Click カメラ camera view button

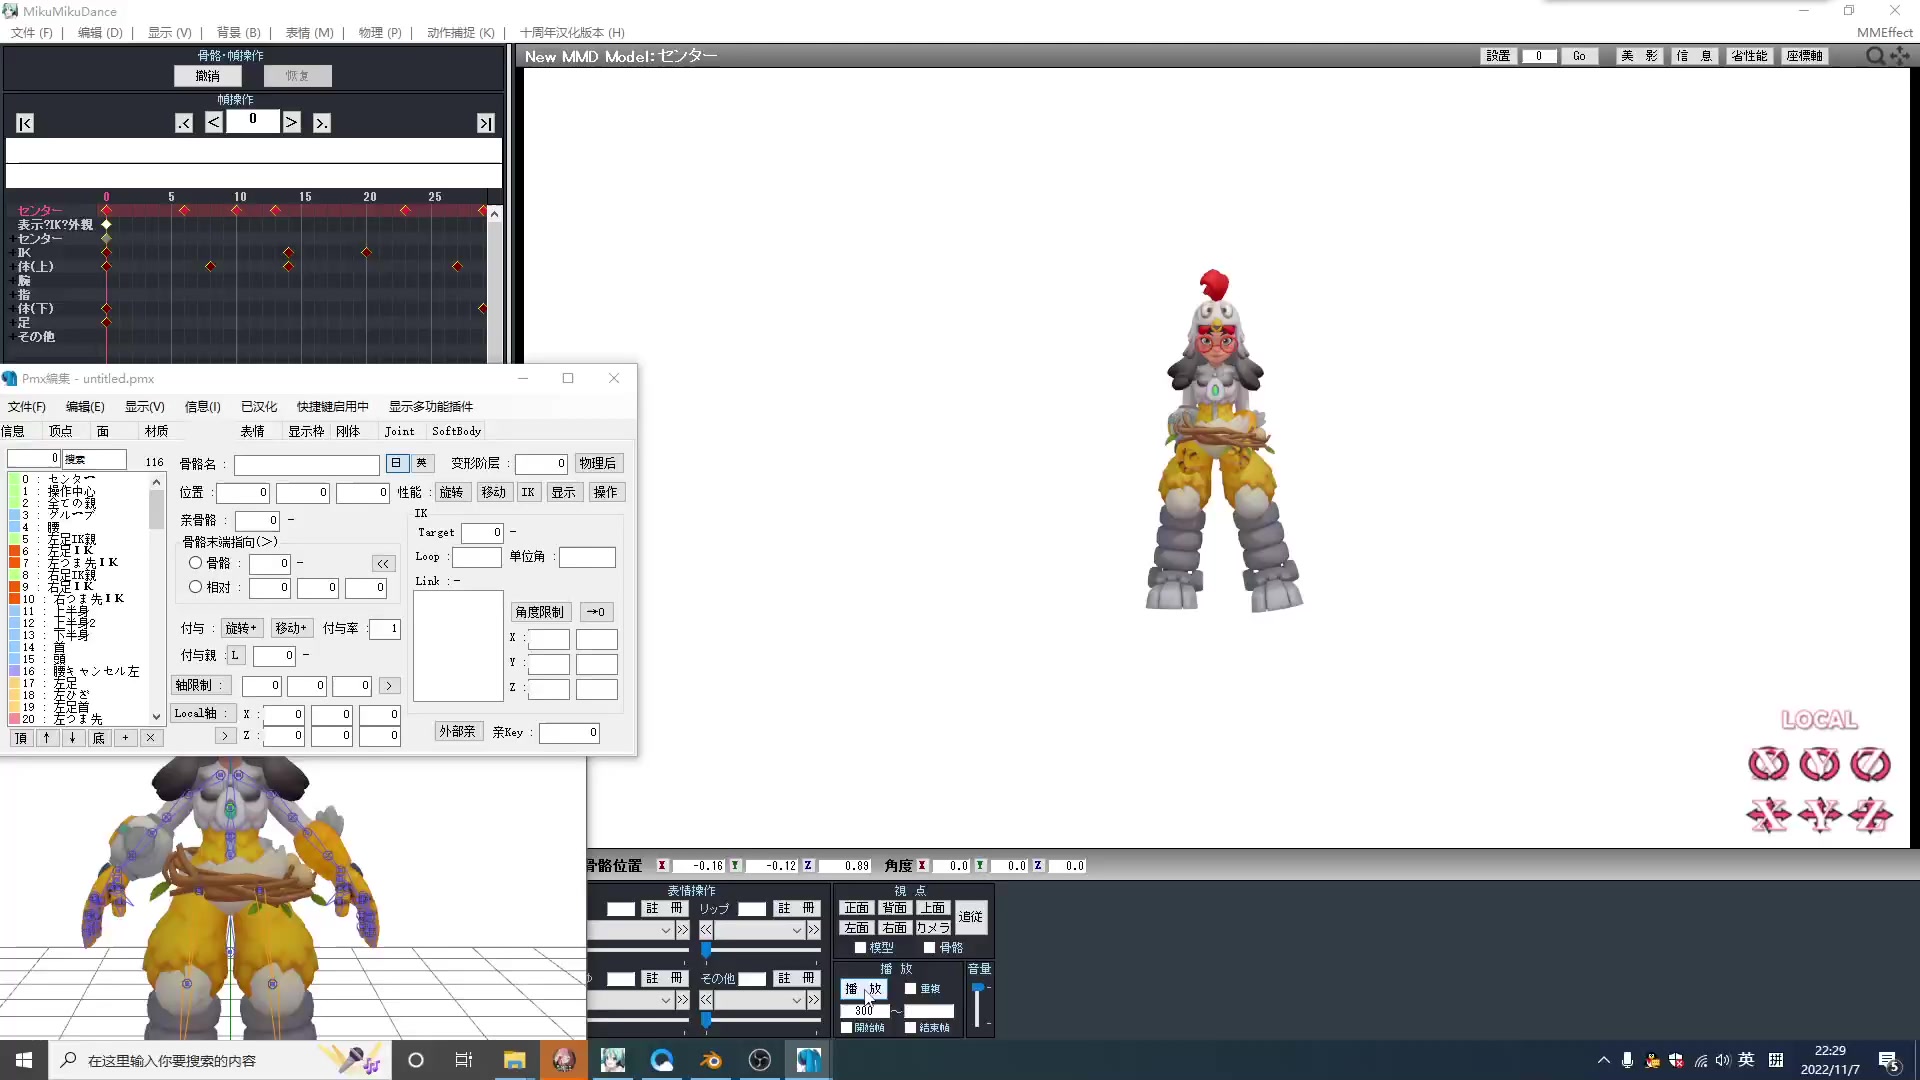pos(933,928)
